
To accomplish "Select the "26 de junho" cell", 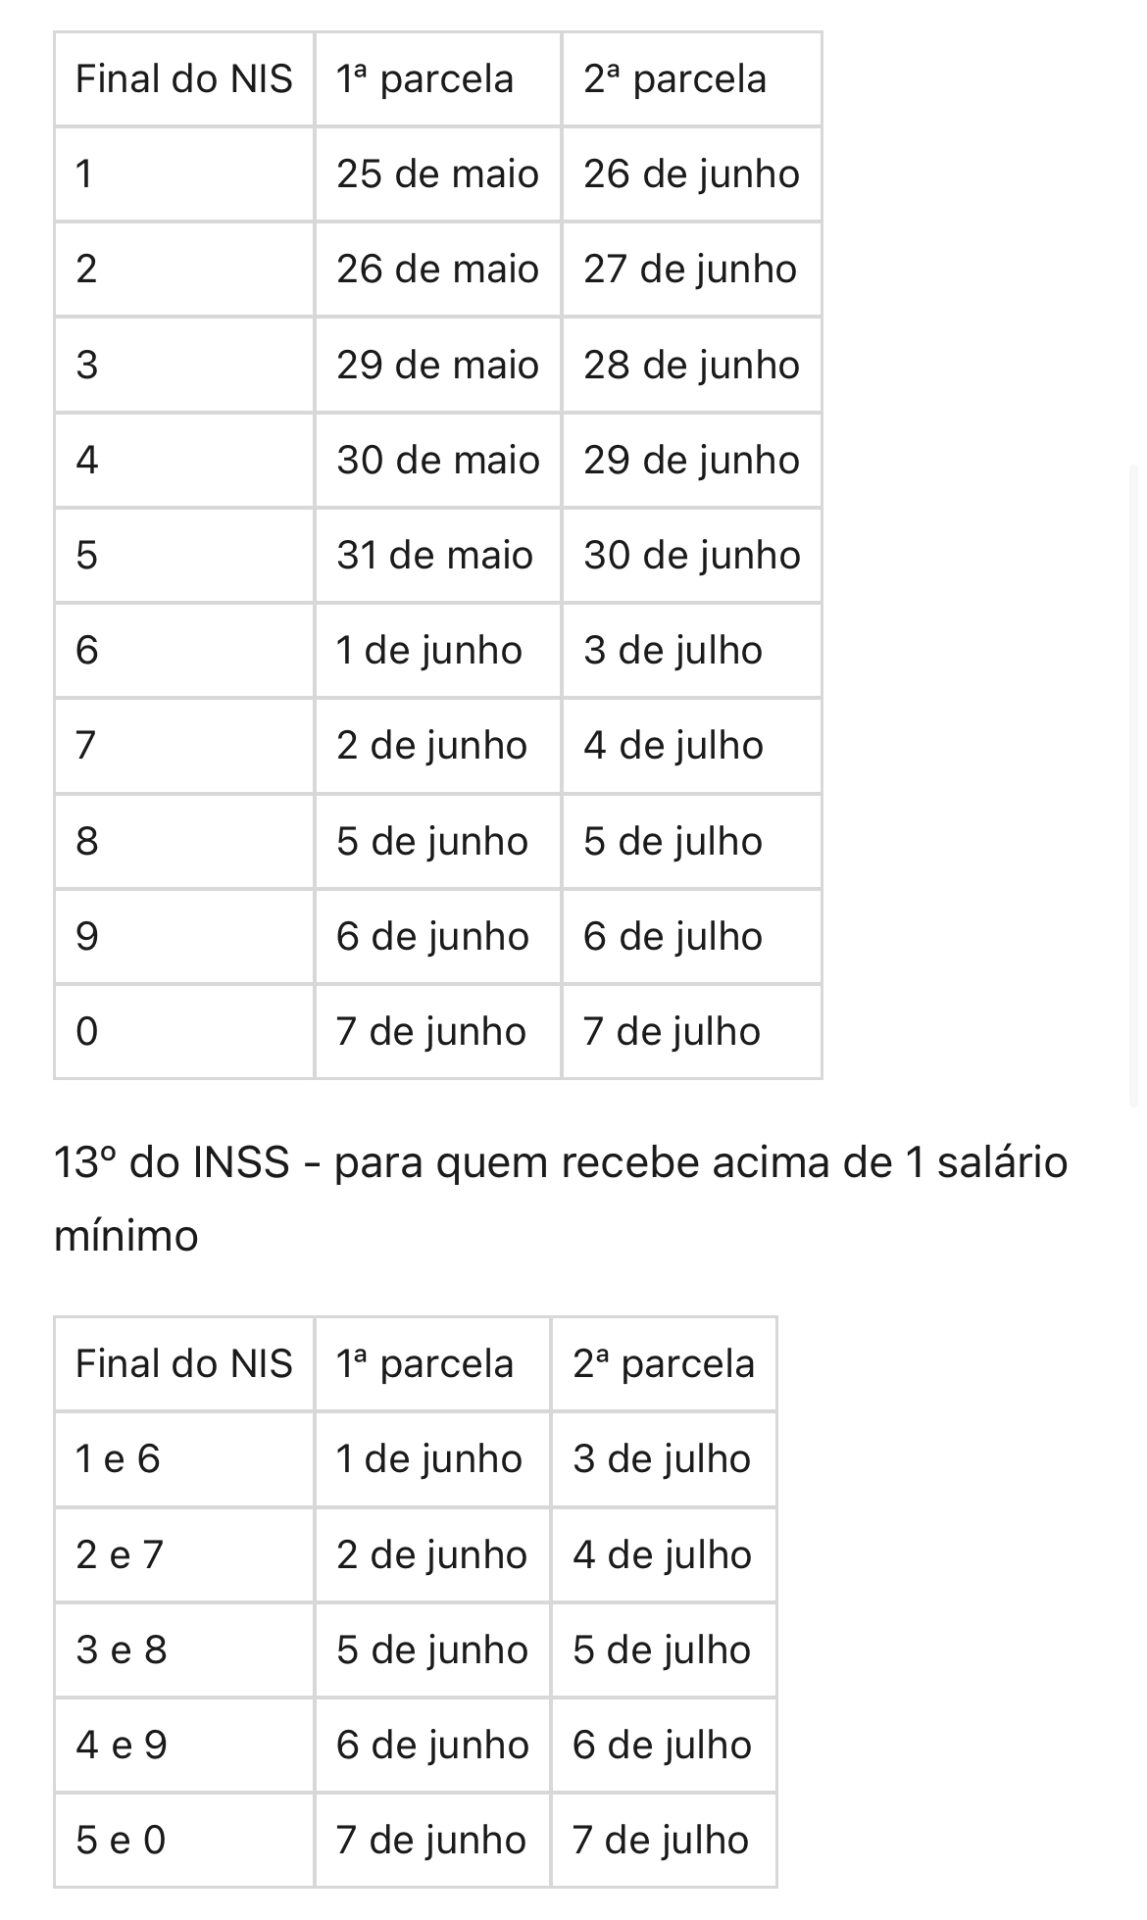I will [691, 174].
